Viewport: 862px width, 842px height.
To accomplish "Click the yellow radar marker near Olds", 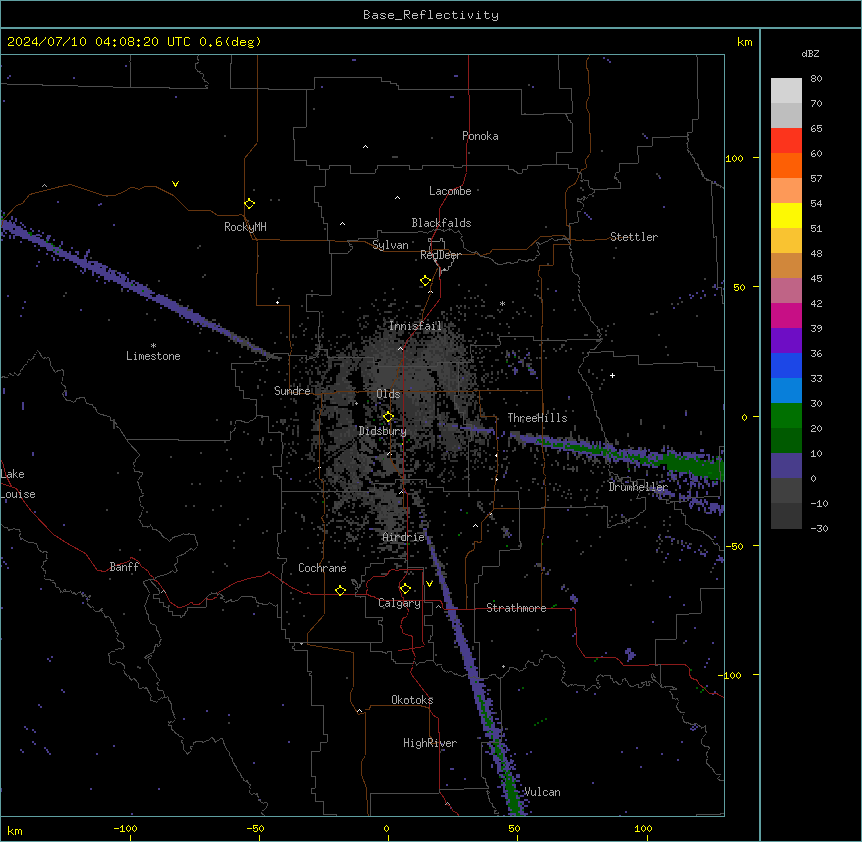I will tap(388, 417).
